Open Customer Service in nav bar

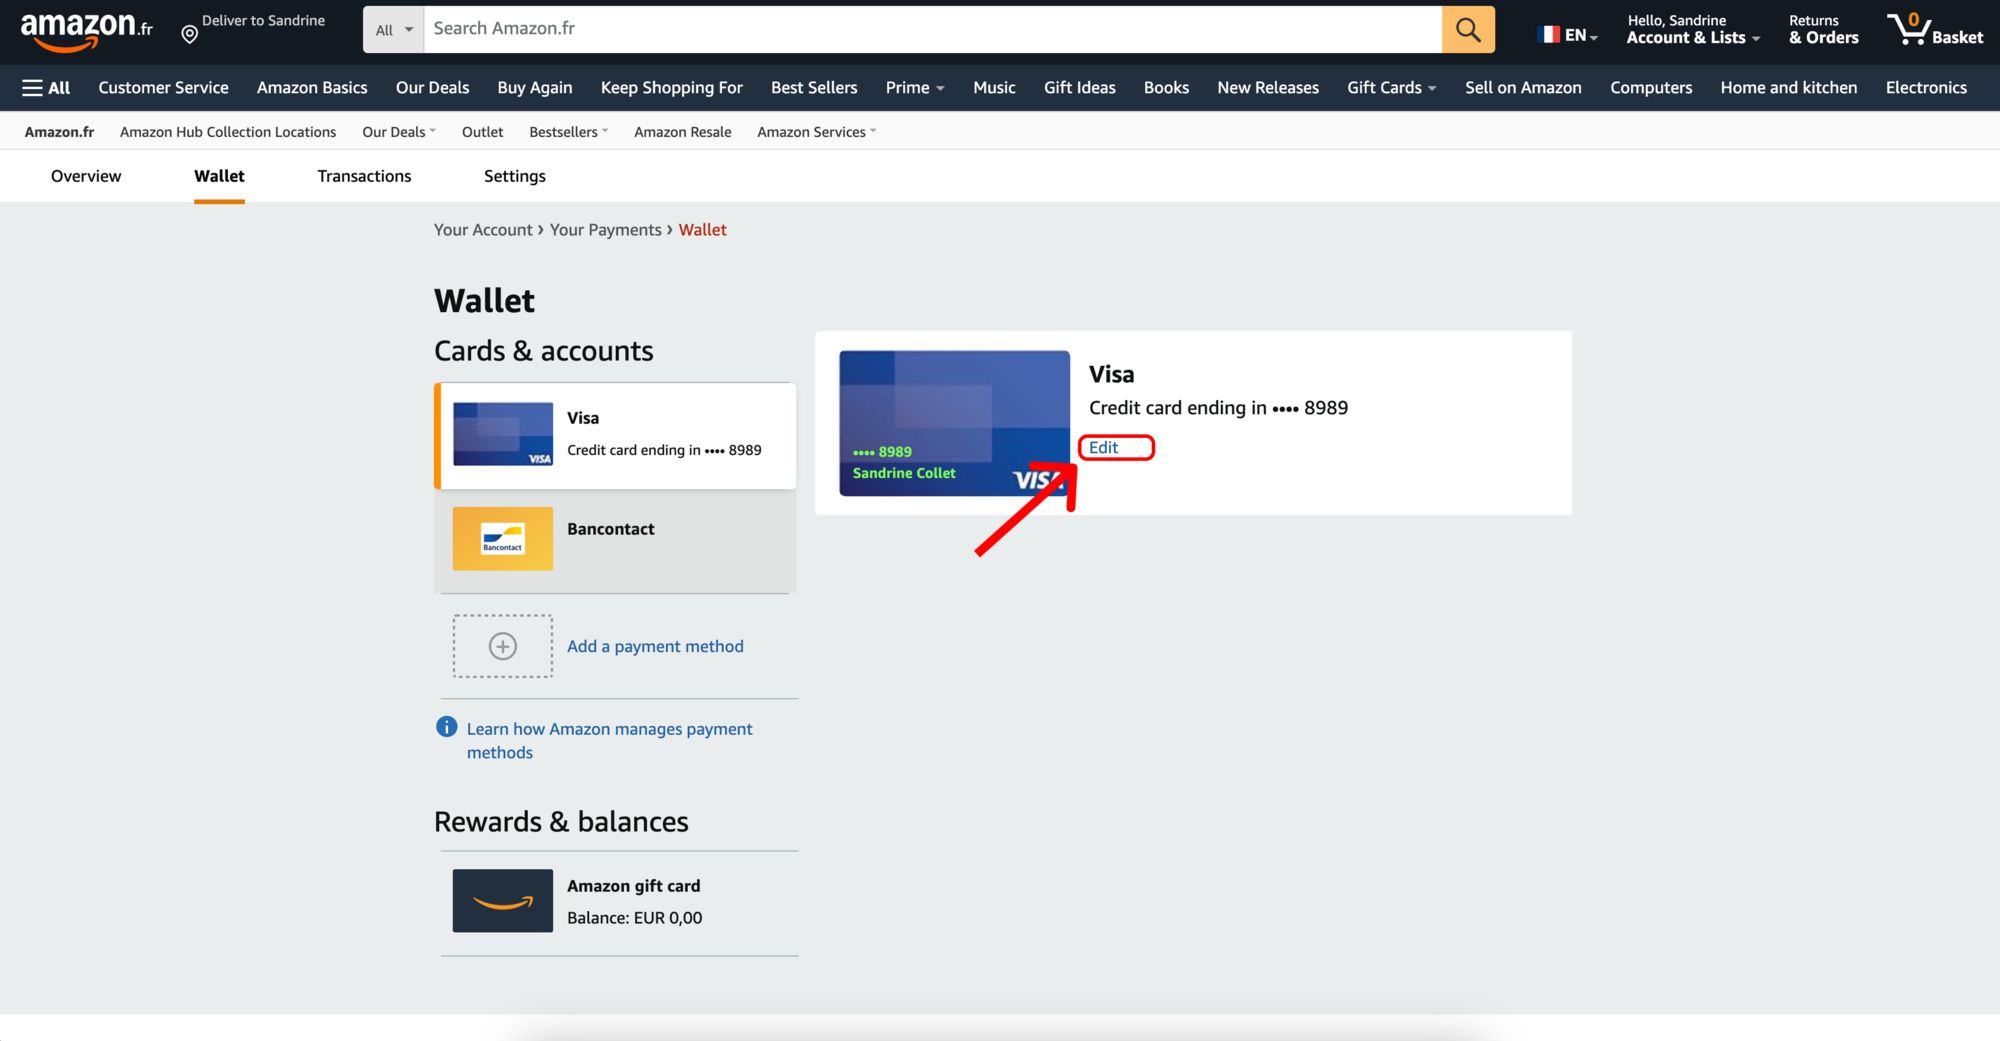(x=163, y=88)
